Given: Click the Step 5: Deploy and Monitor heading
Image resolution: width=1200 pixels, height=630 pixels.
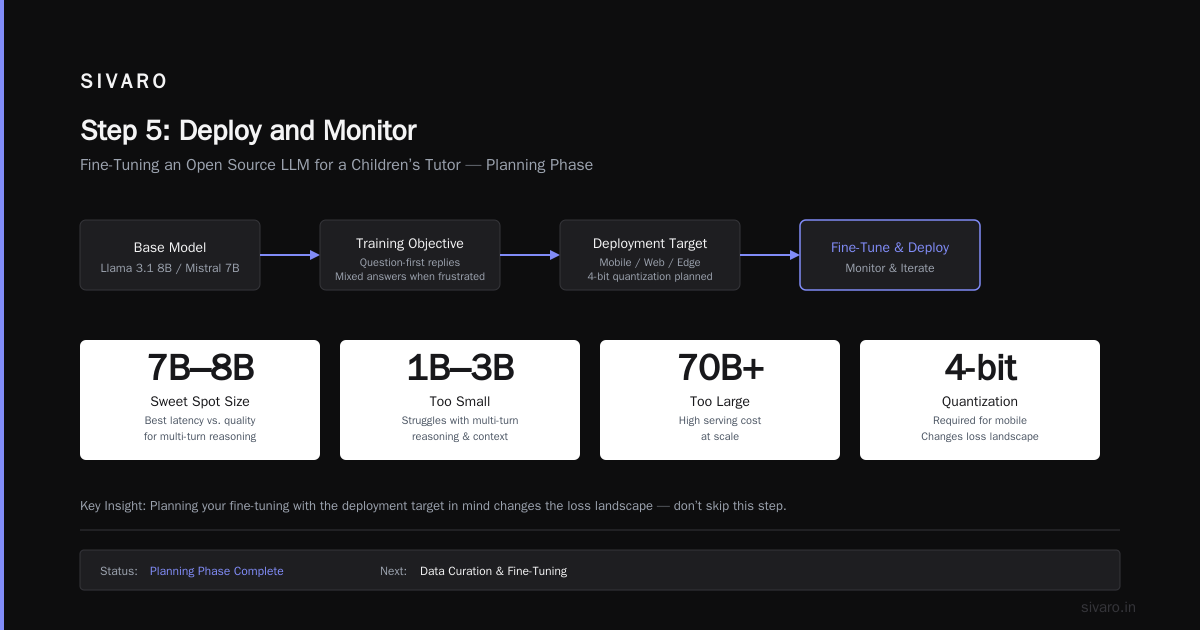Looking at the screenshot, I should (248, 131).
